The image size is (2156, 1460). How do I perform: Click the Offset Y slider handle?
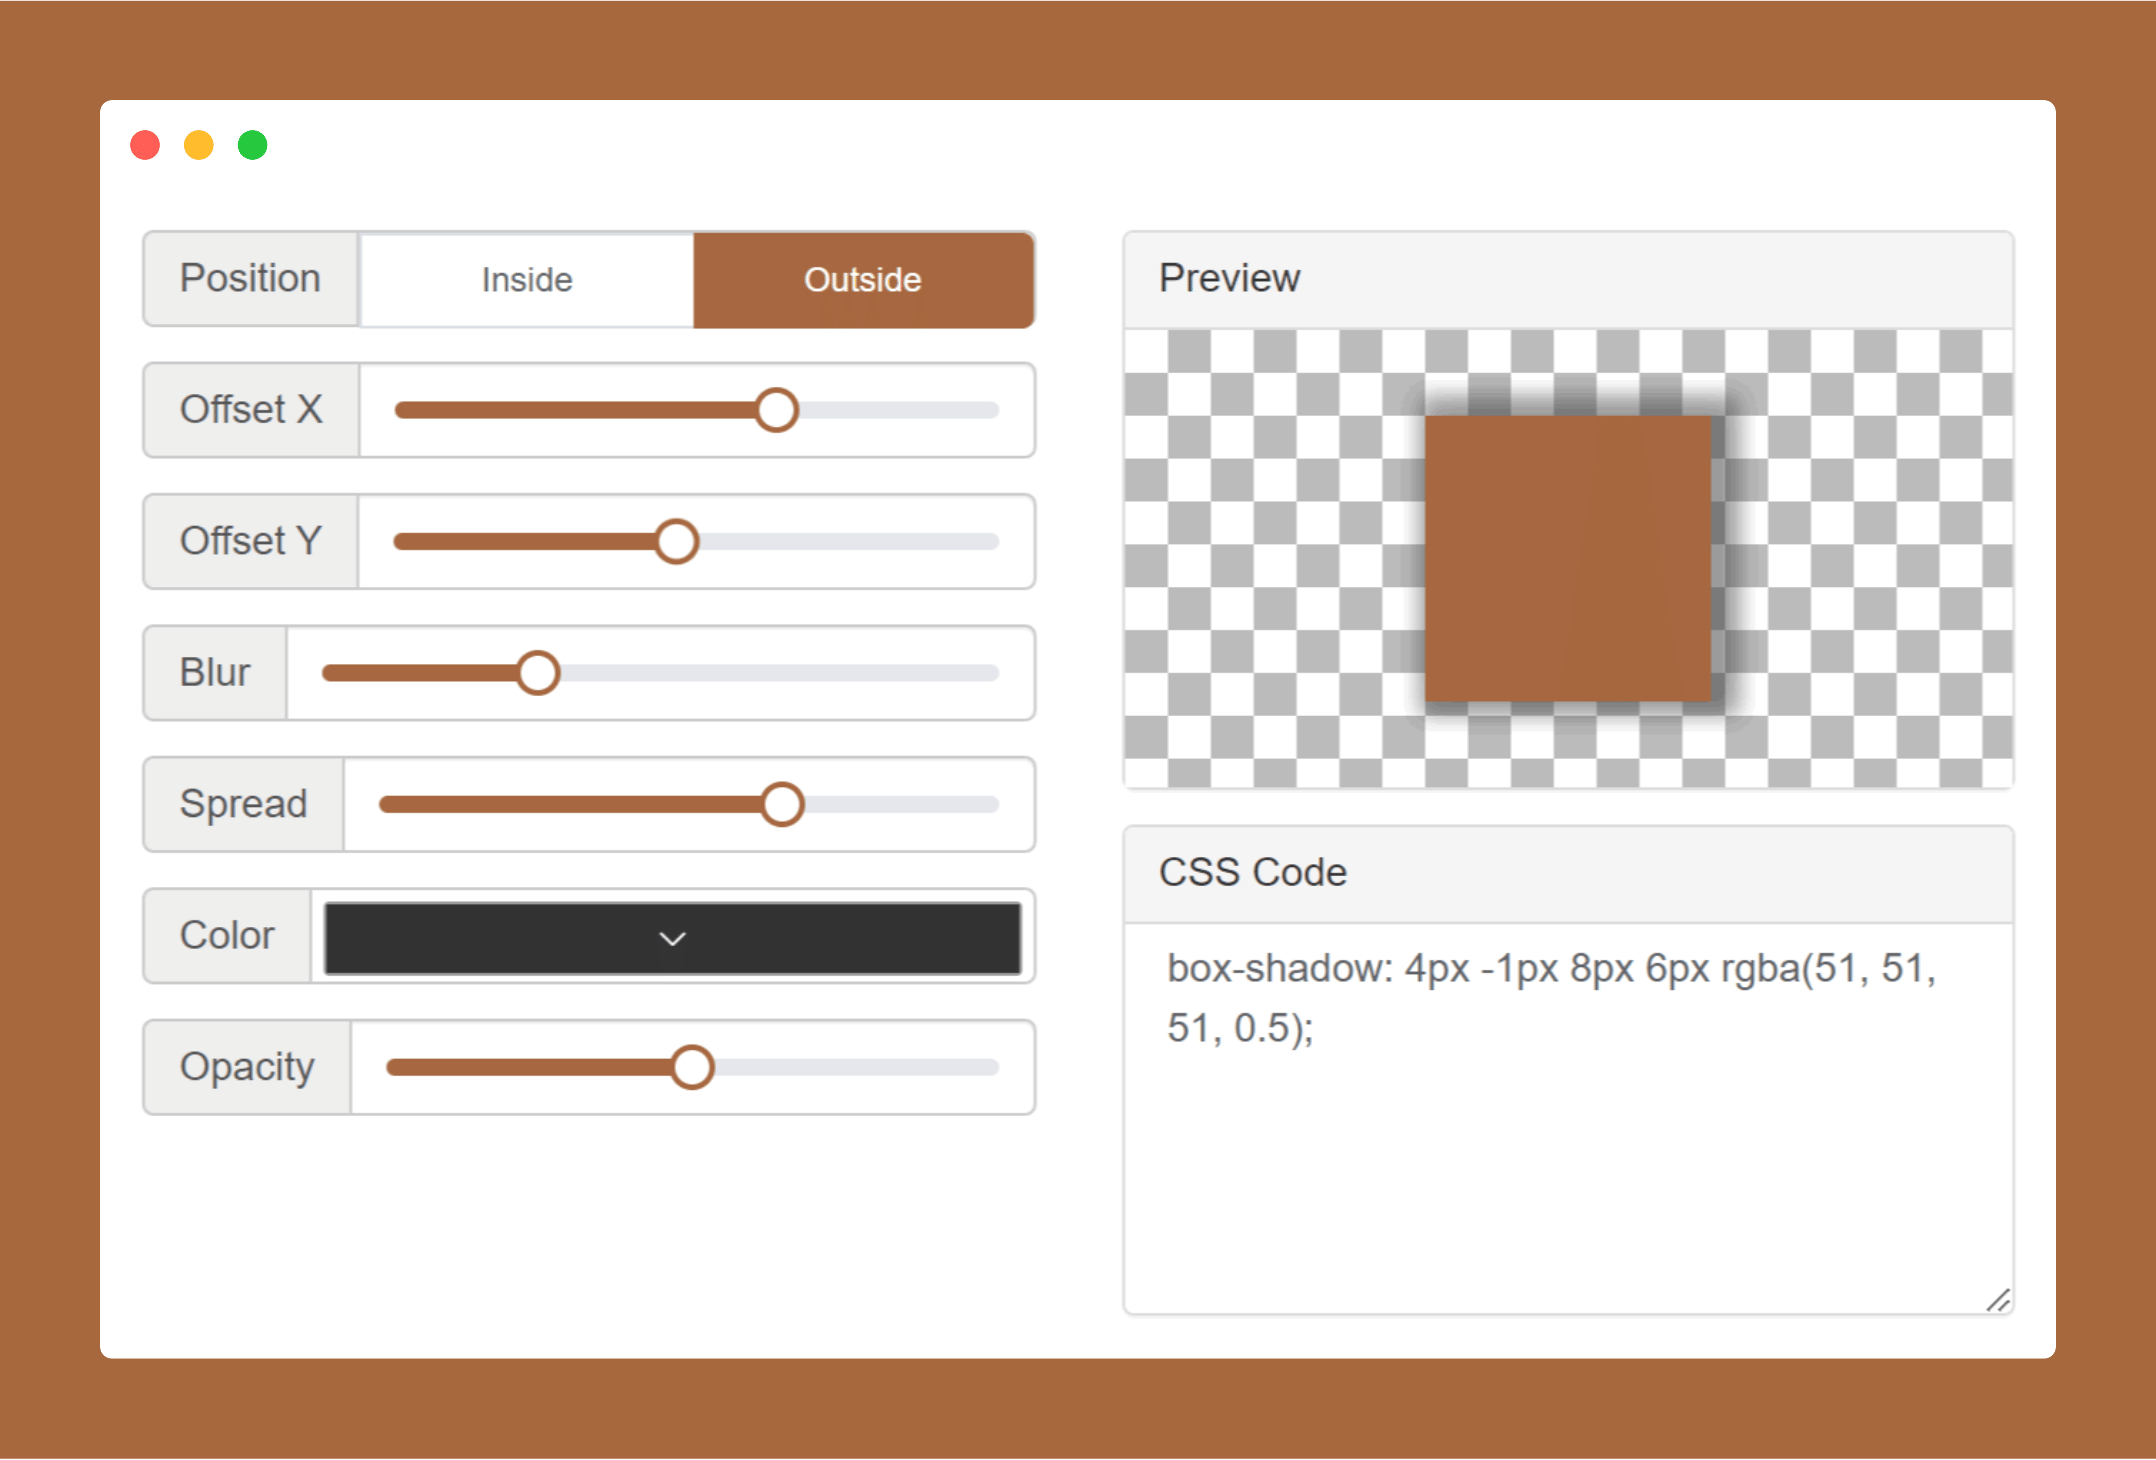tap(677, 542)
